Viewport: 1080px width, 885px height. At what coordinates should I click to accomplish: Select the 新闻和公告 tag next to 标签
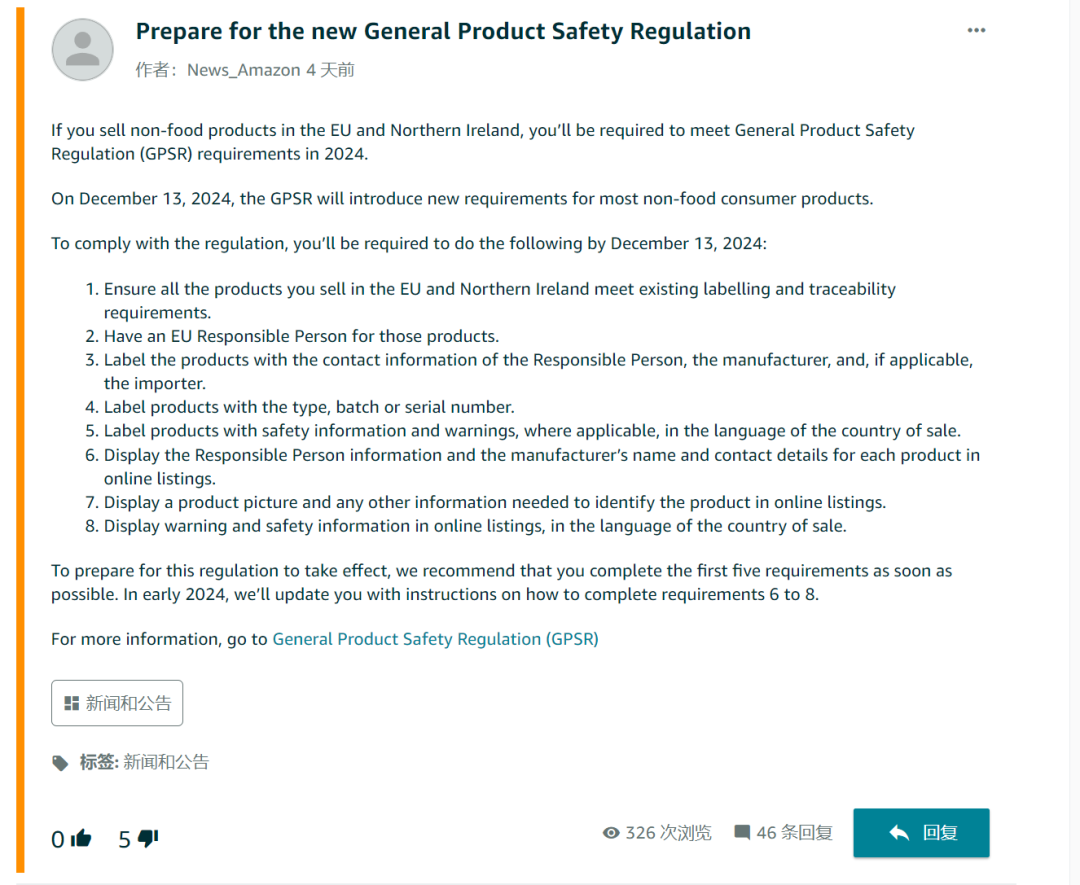[x=166, y=762]
